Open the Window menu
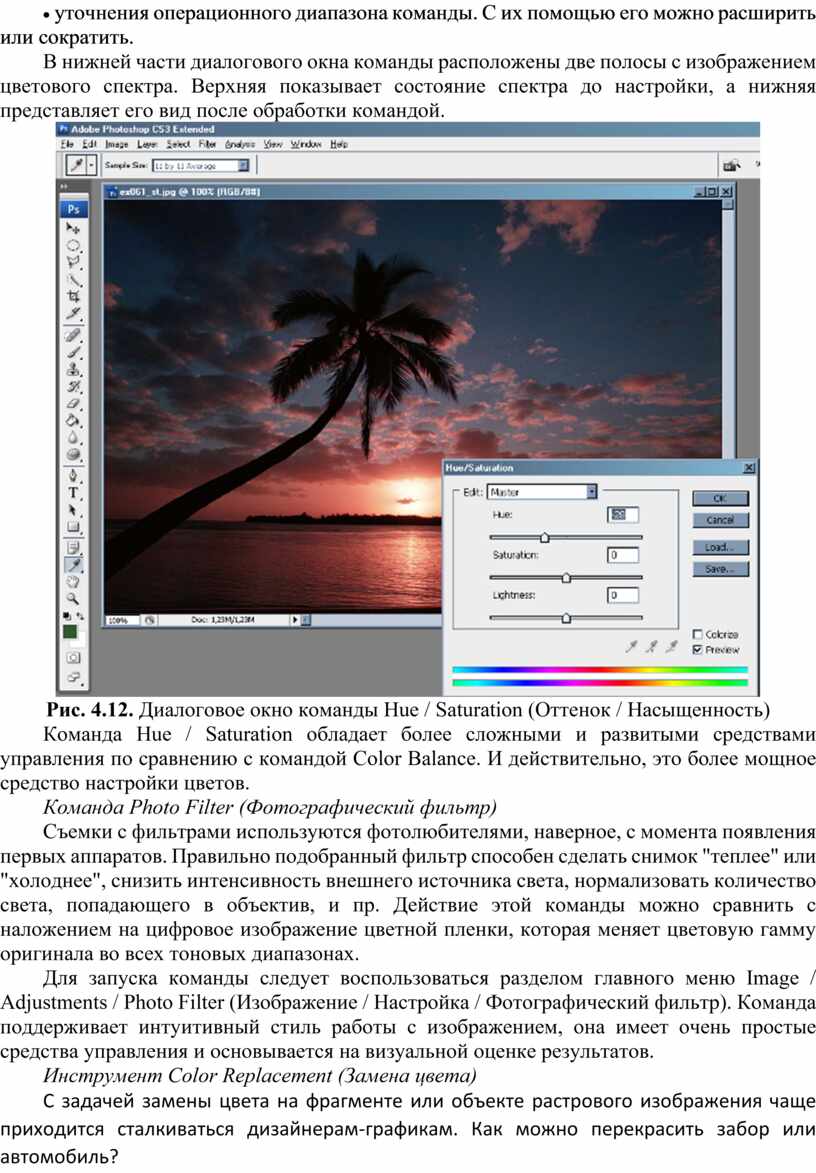 306,144
